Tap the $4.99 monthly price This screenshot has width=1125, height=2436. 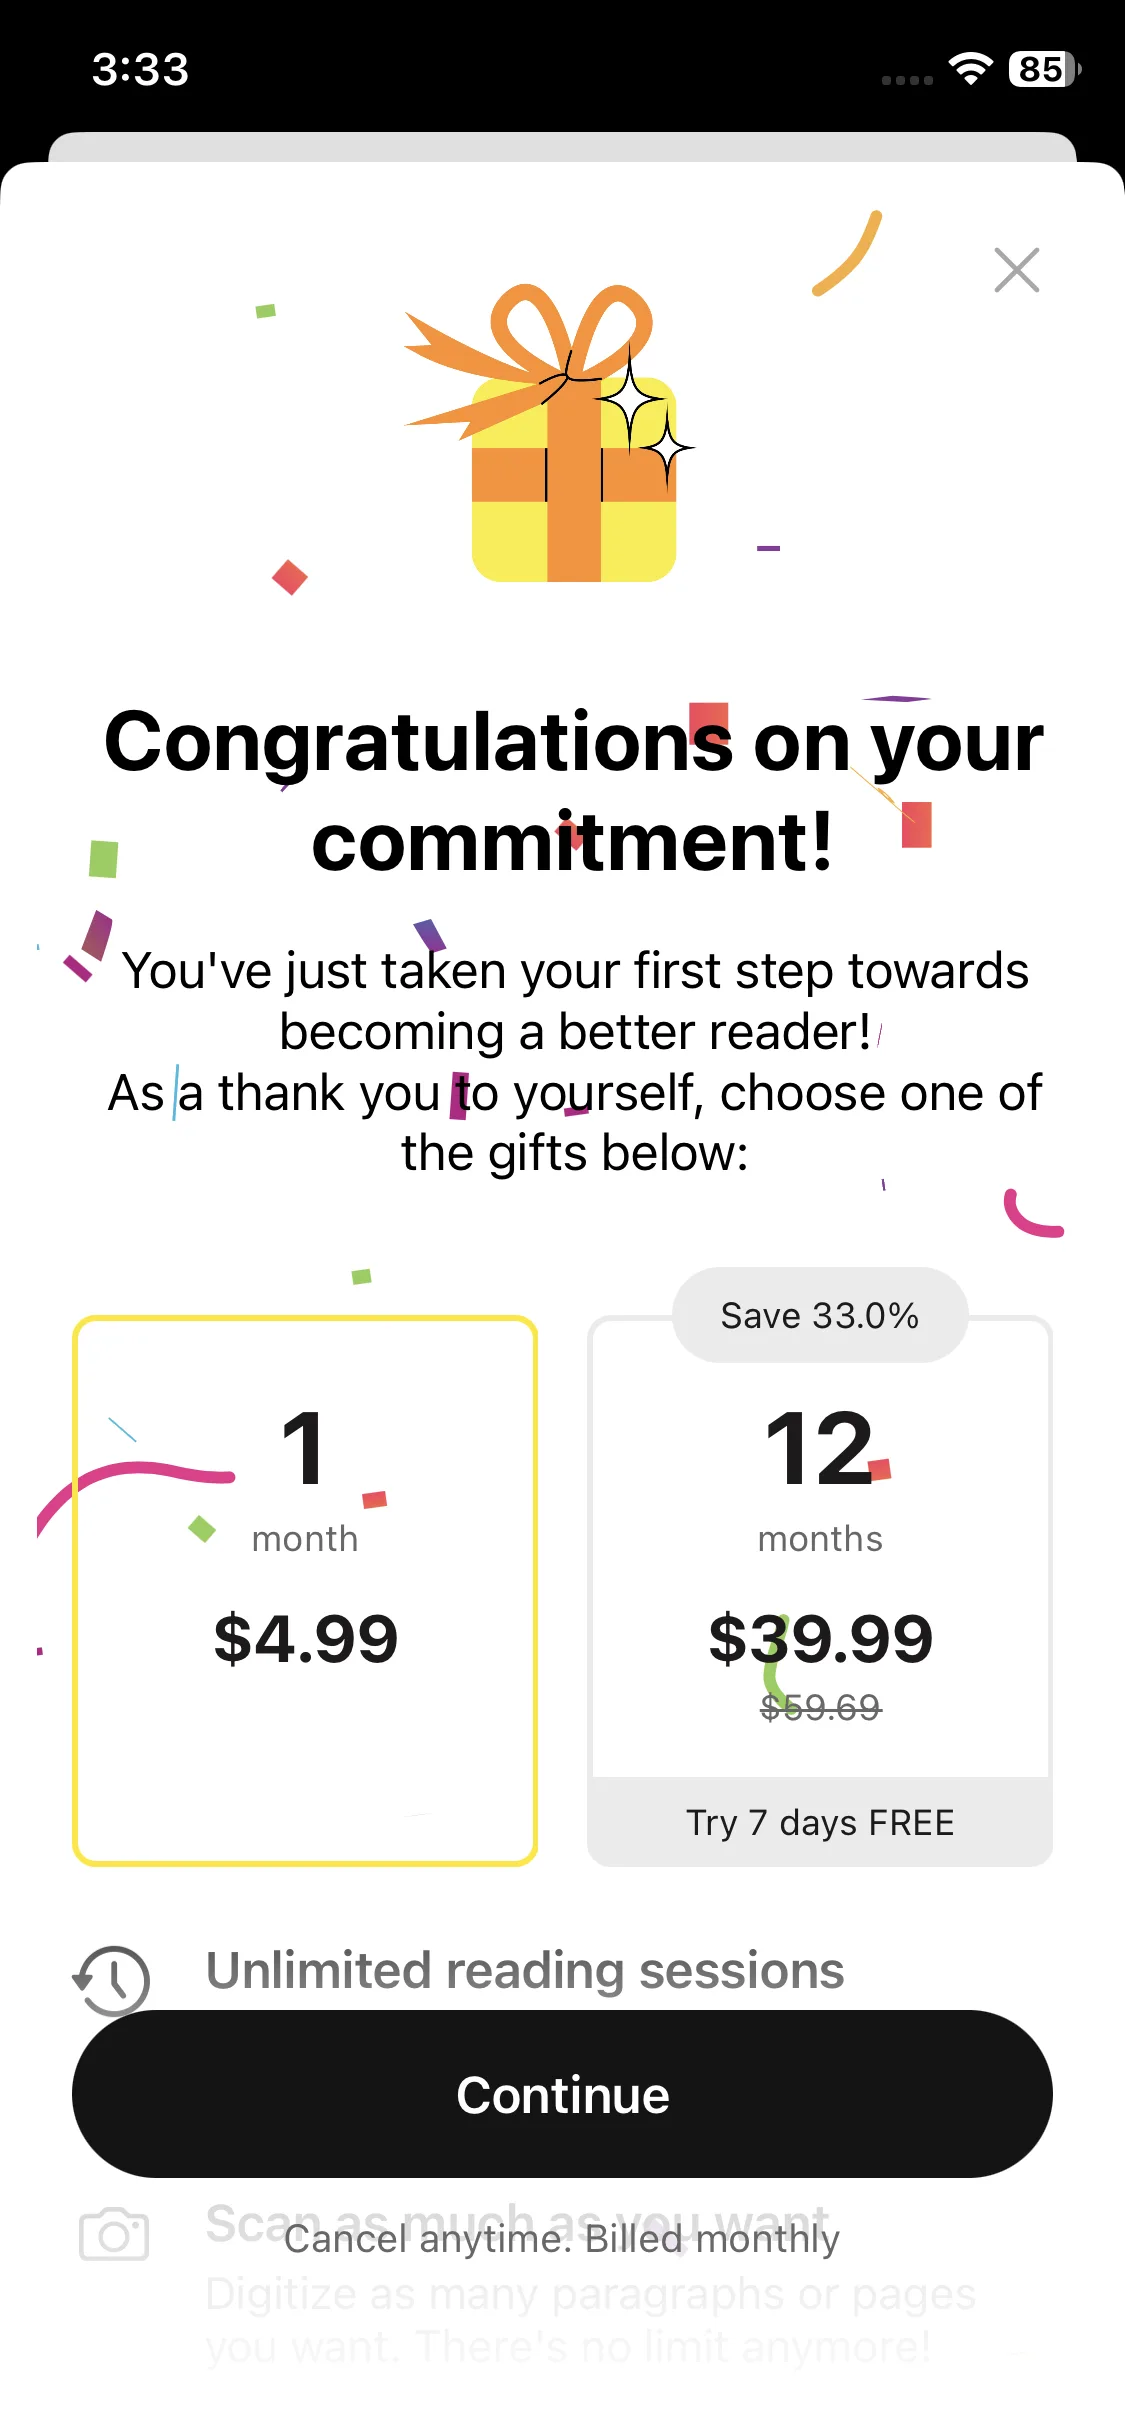click(305, 1639)
